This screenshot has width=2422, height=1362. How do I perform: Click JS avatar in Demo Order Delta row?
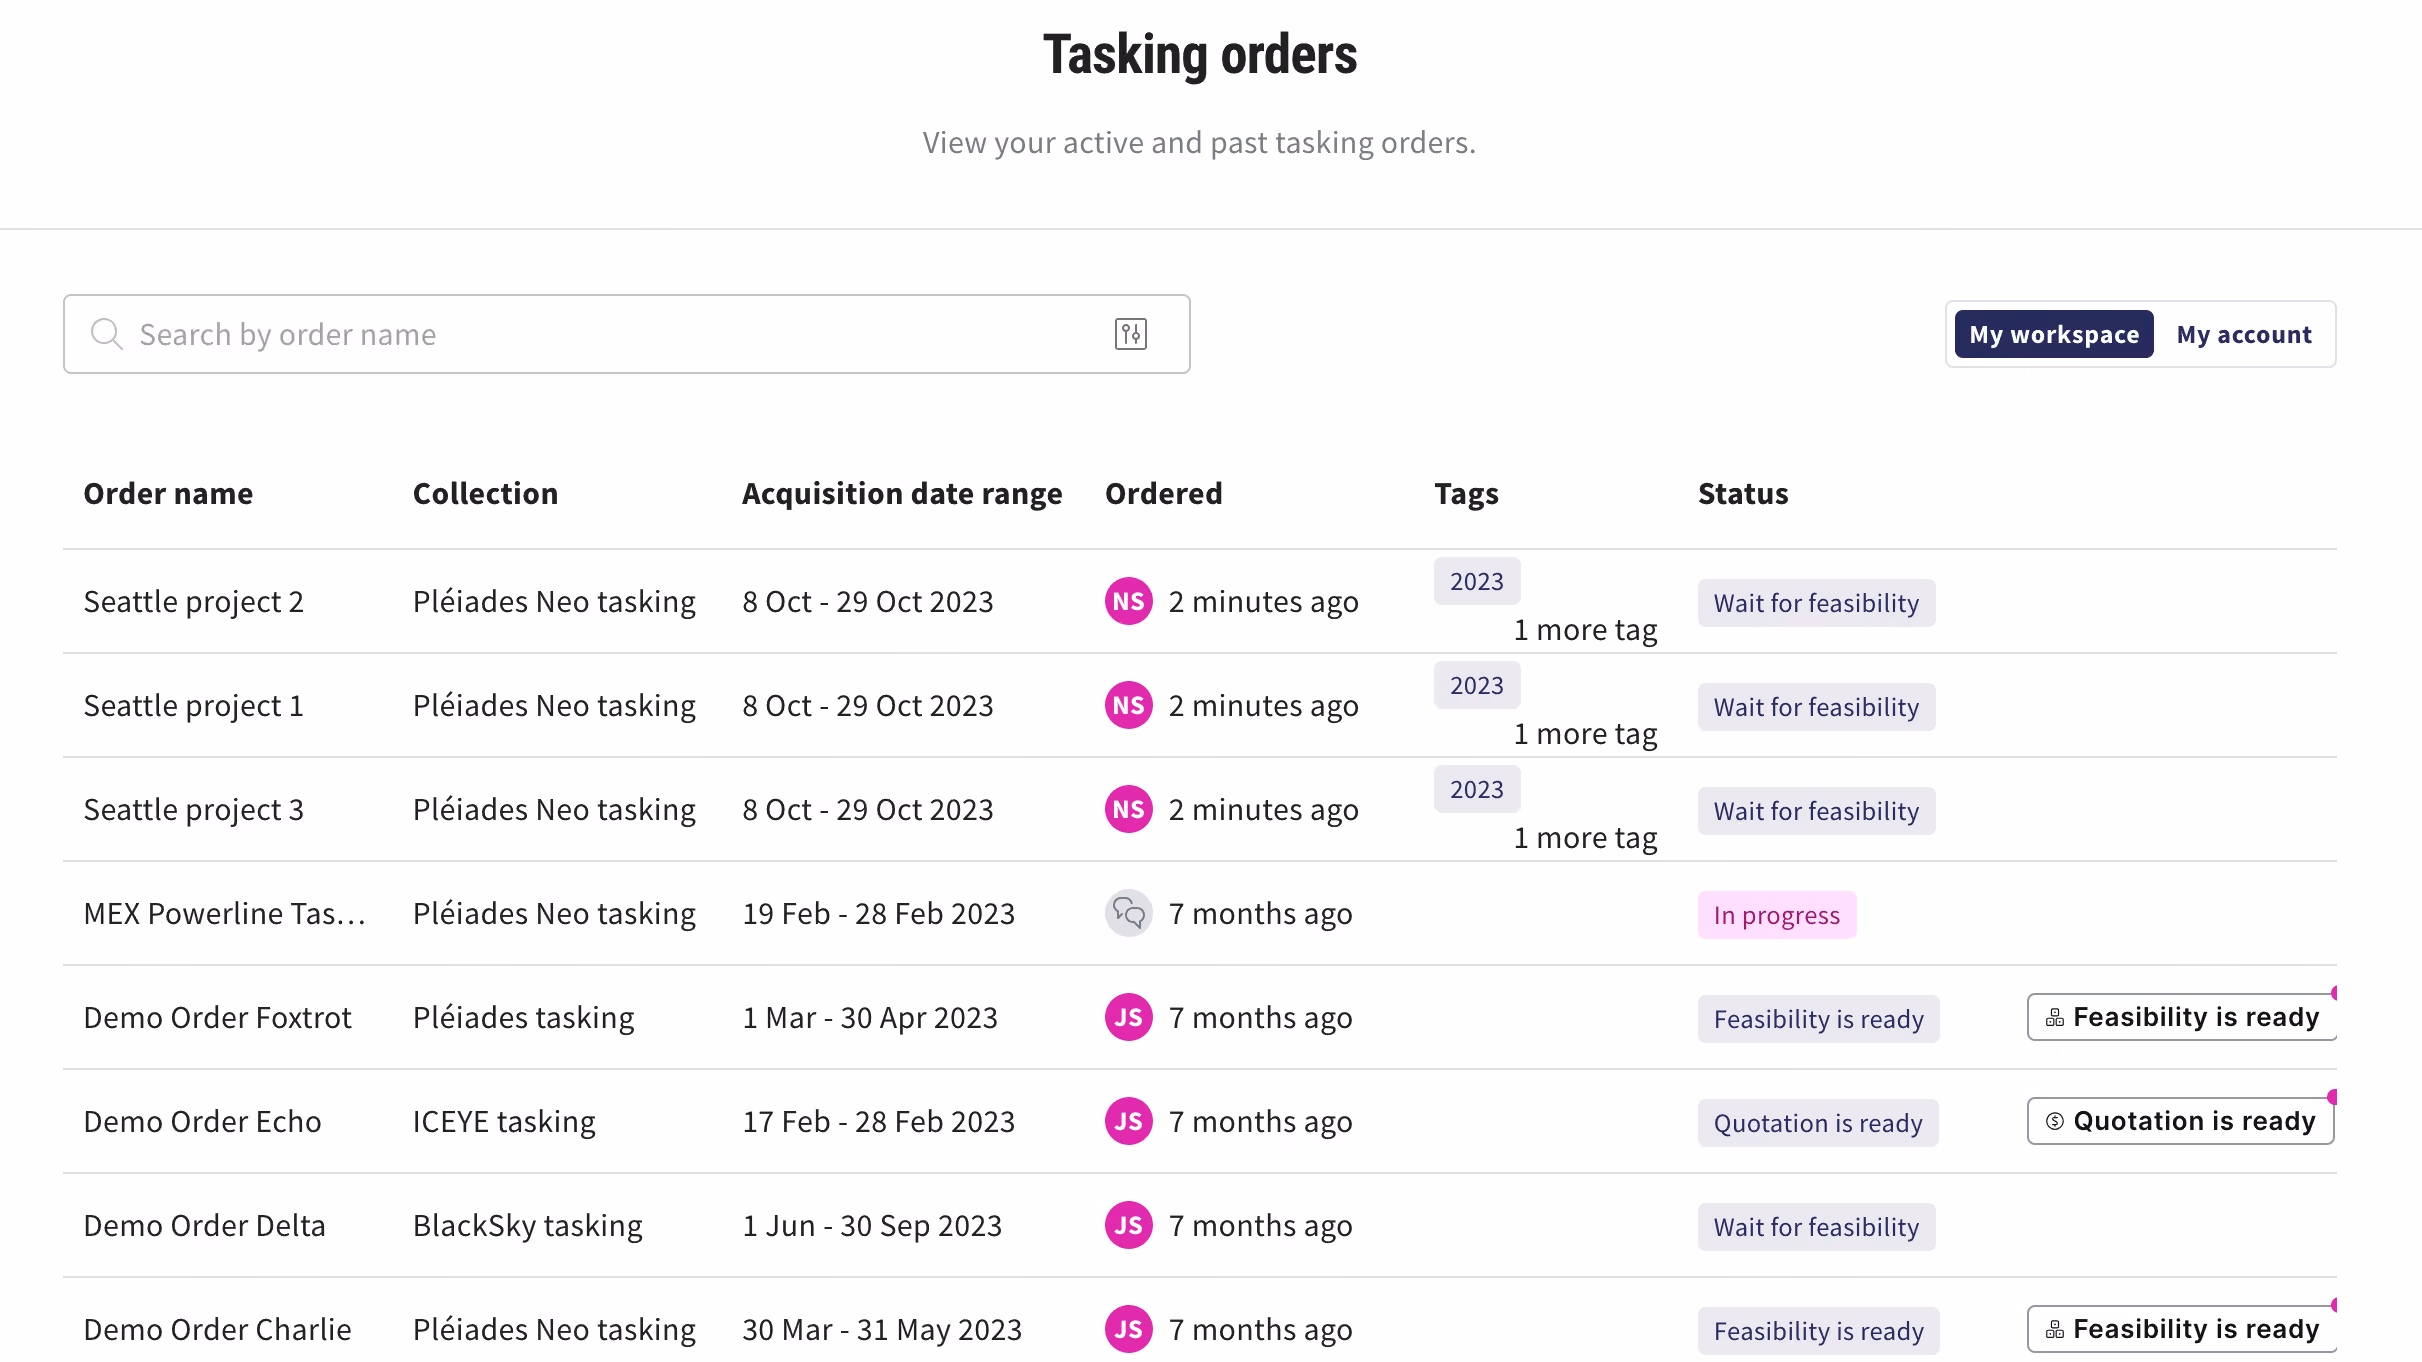(1128, 1225)
